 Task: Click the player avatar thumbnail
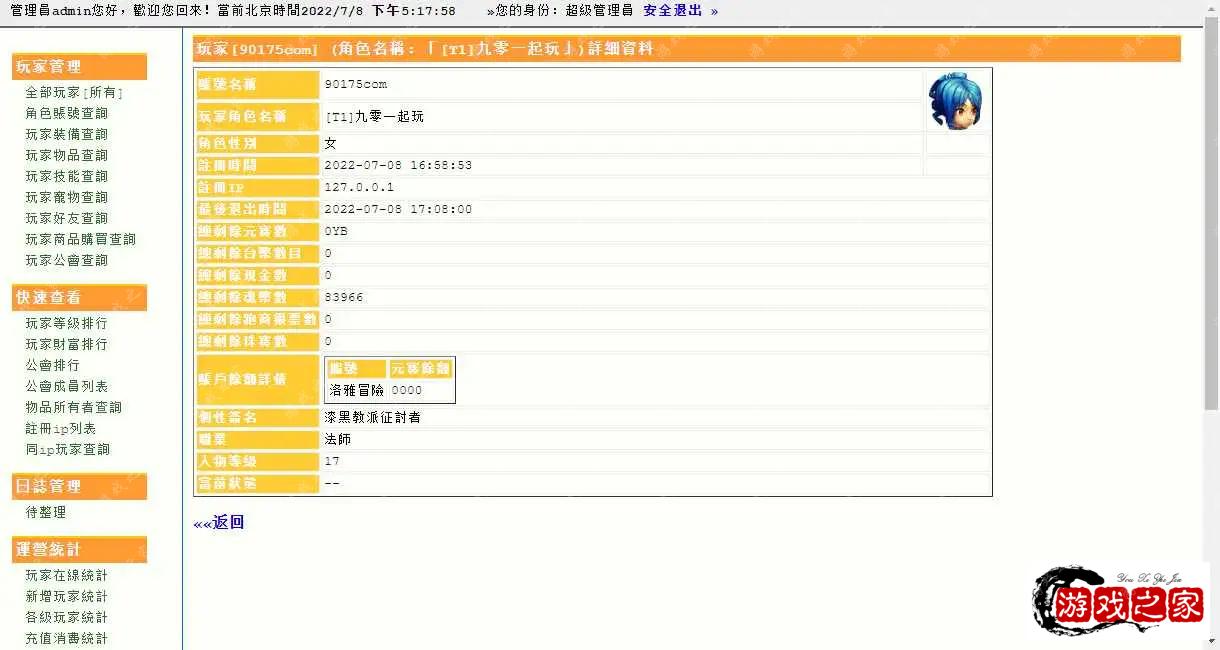955,99
